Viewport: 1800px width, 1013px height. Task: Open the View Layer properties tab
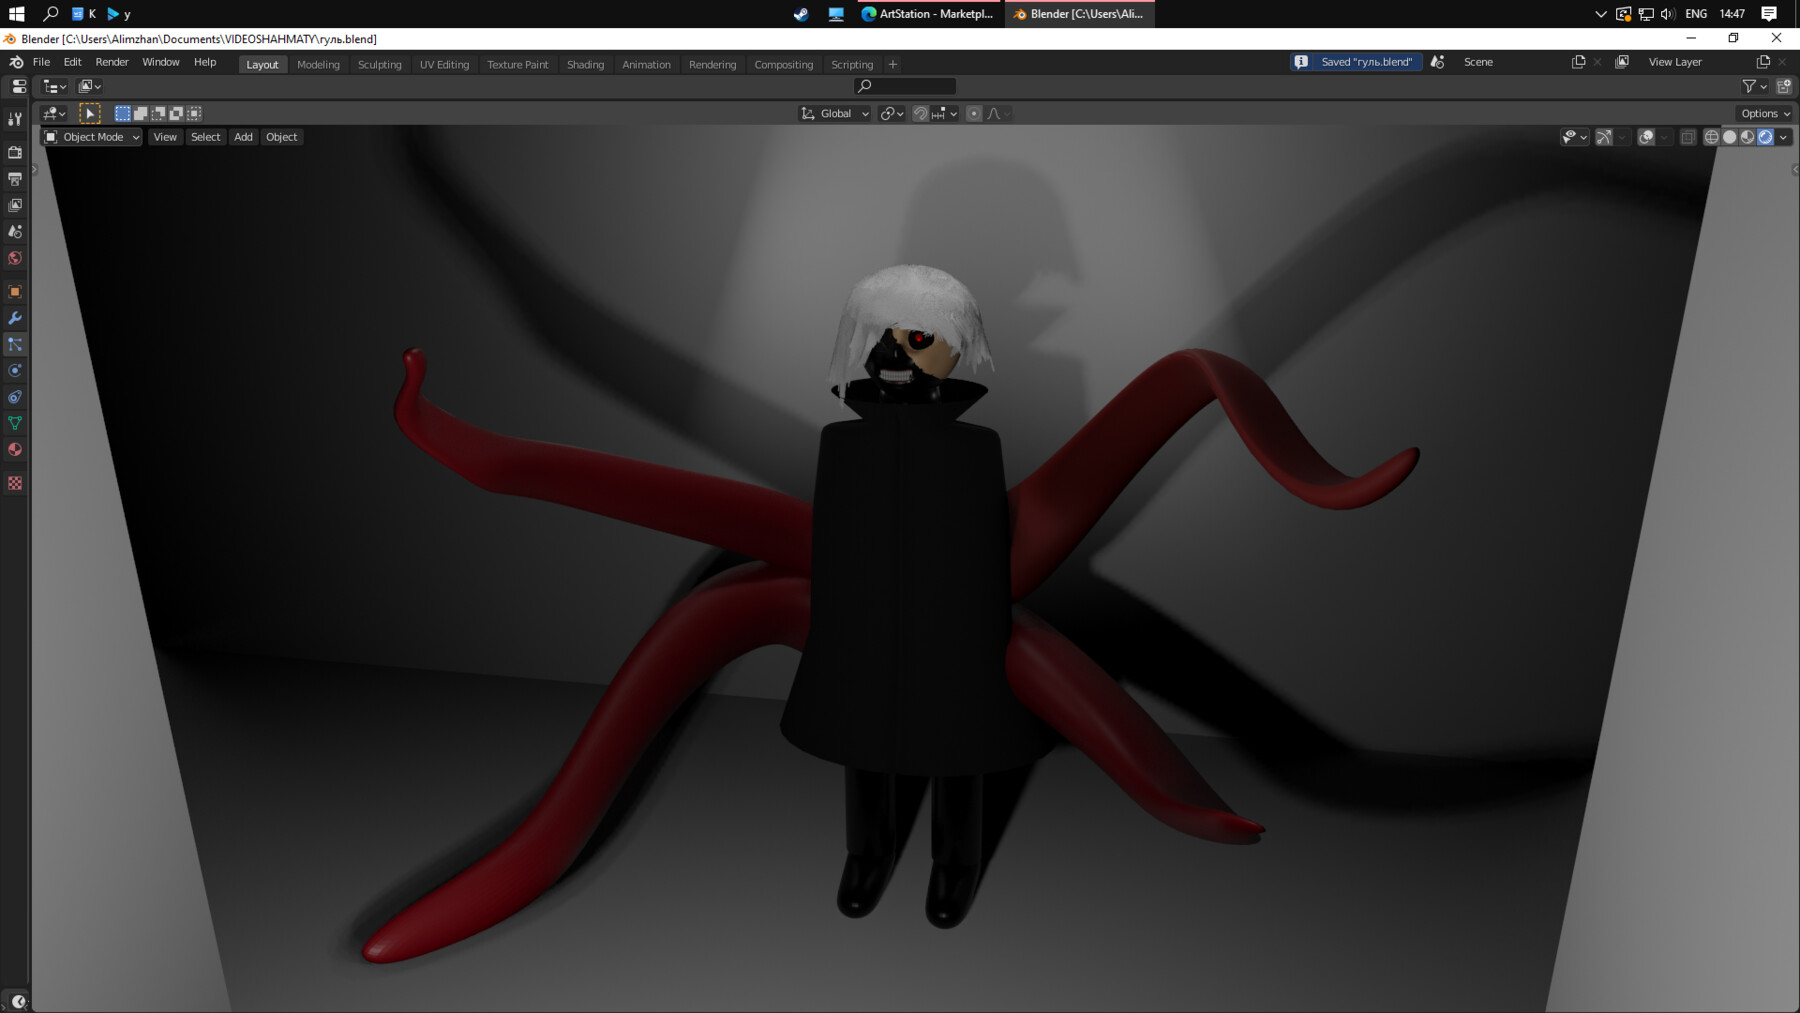[x=15, y=205]
